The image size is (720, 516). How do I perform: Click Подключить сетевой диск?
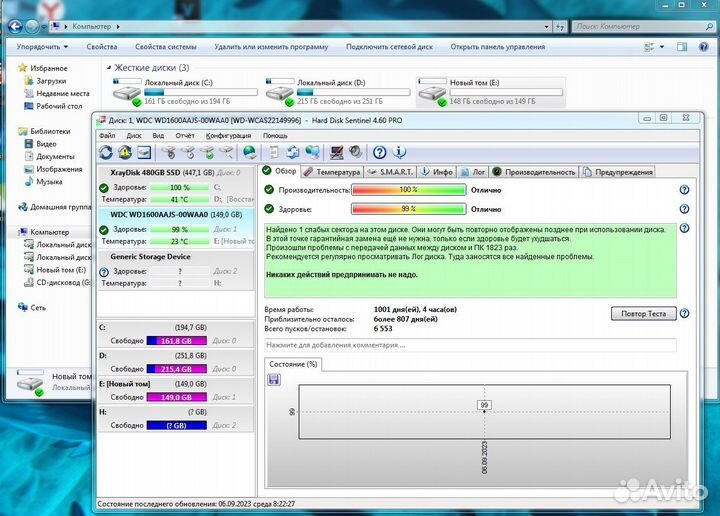[389, 47]
